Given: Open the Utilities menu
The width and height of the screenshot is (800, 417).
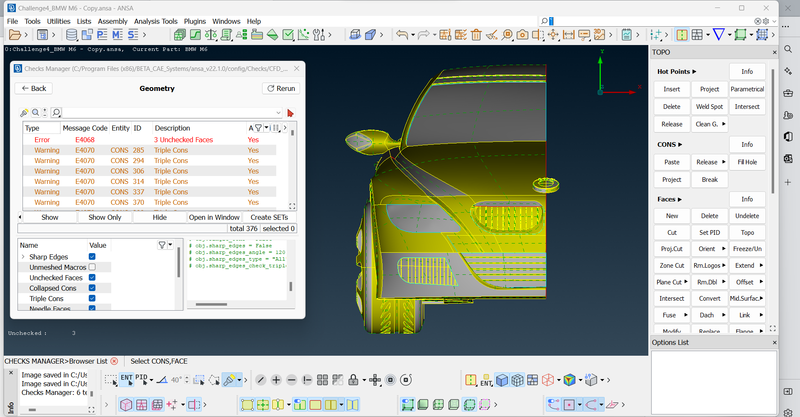Looking at the screenshot, I should 59,21.
